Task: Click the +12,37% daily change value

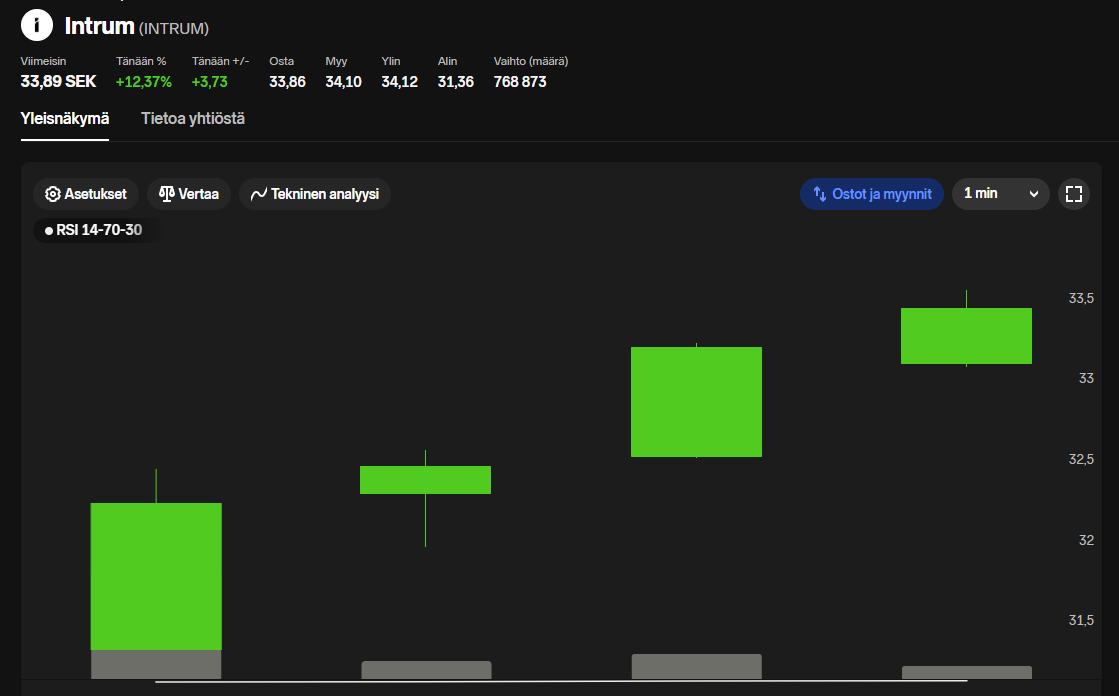Action: point(144,82)
